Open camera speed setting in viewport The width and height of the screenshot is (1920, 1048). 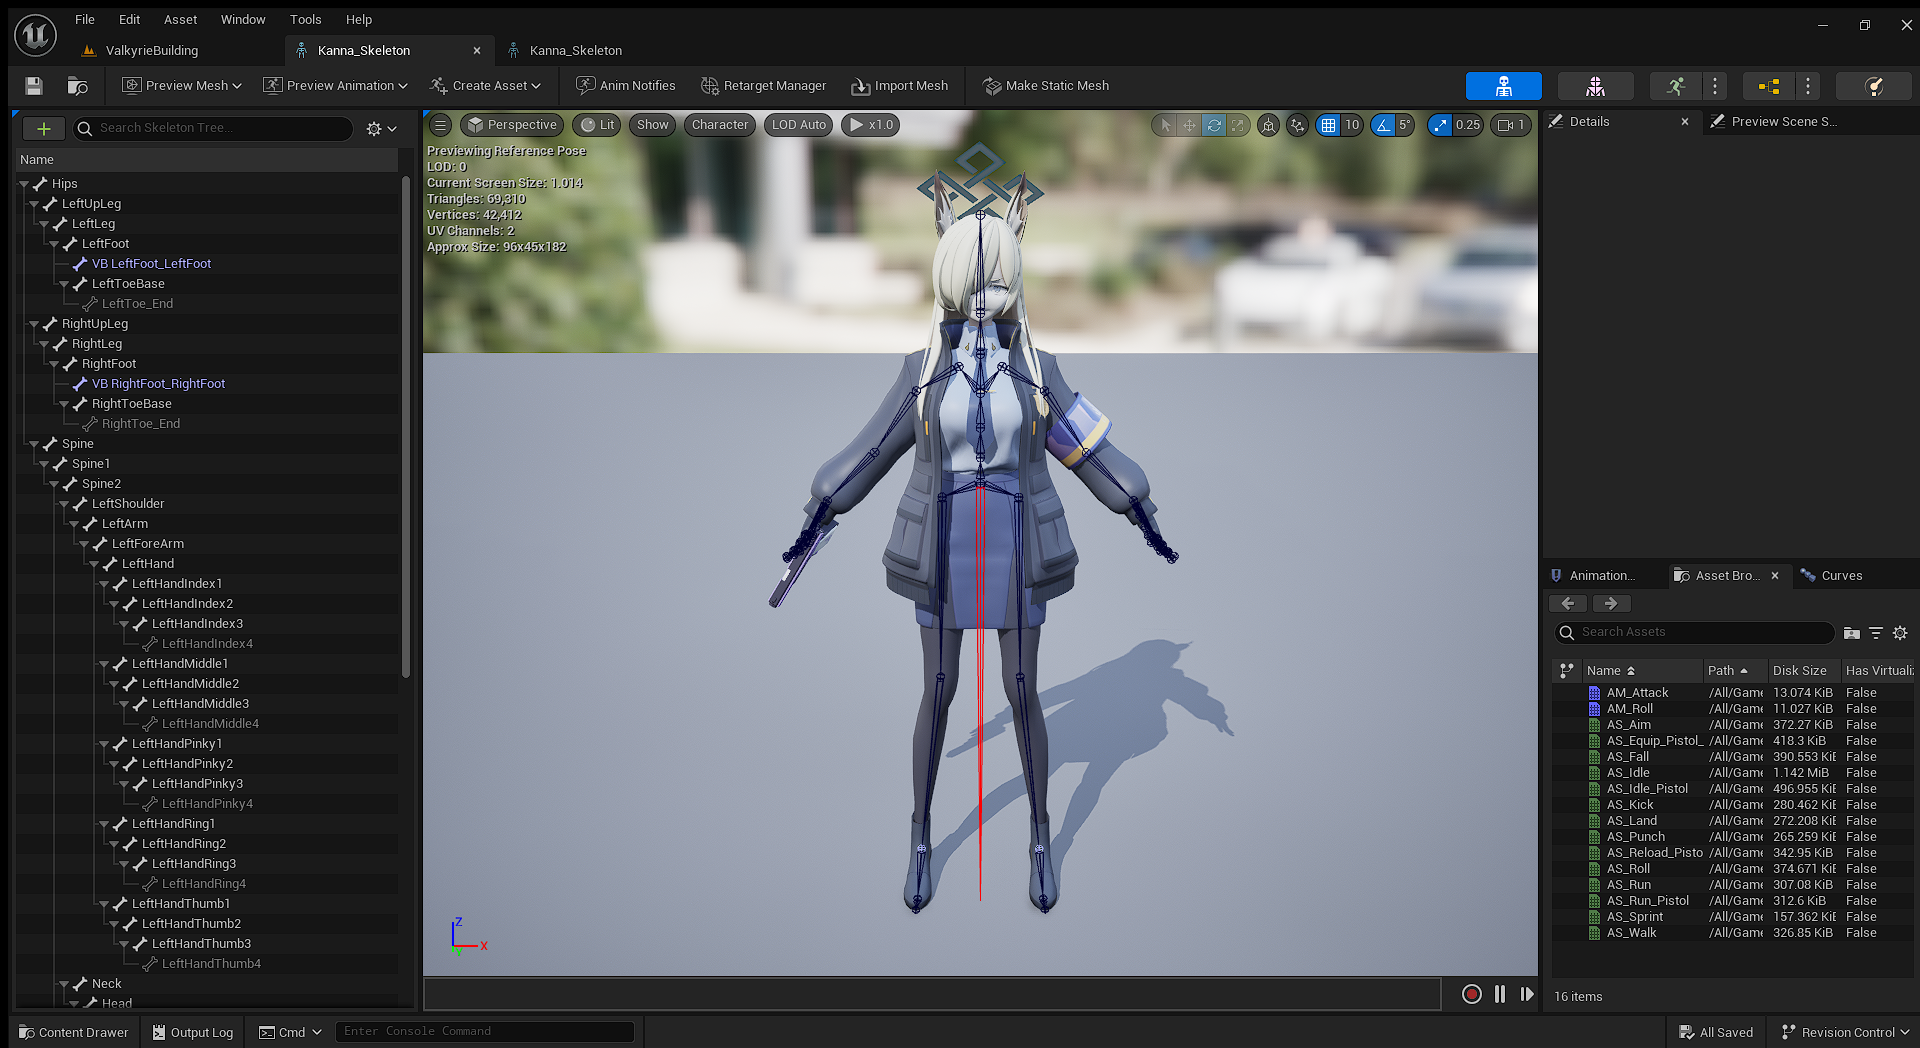(1511, 125)
